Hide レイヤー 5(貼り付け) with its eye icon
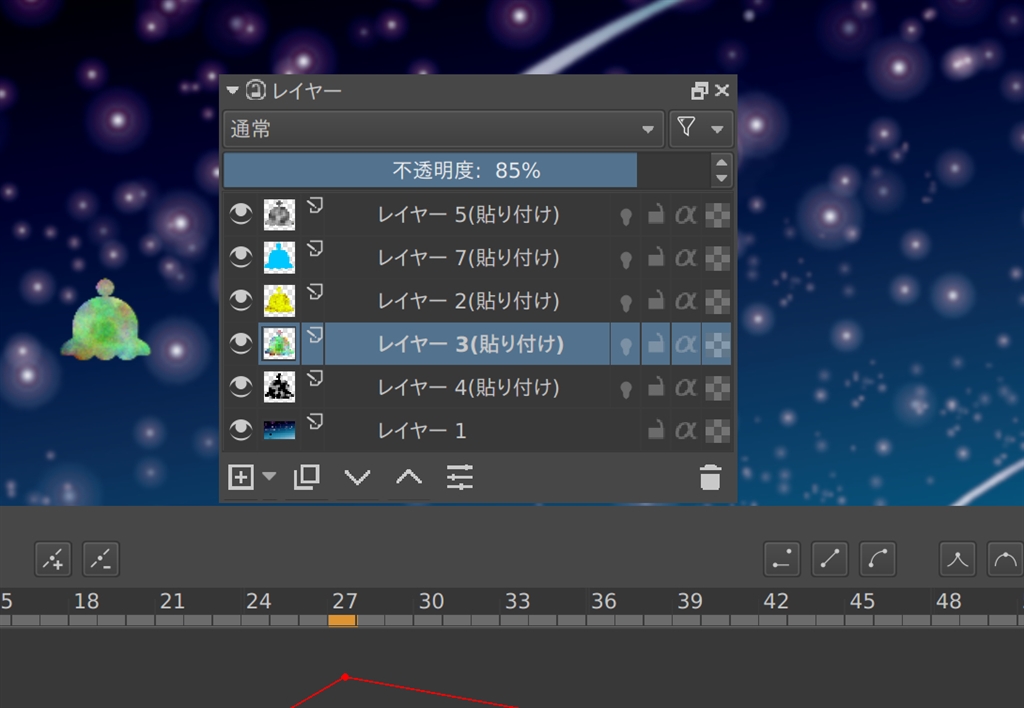 [240, 214]
